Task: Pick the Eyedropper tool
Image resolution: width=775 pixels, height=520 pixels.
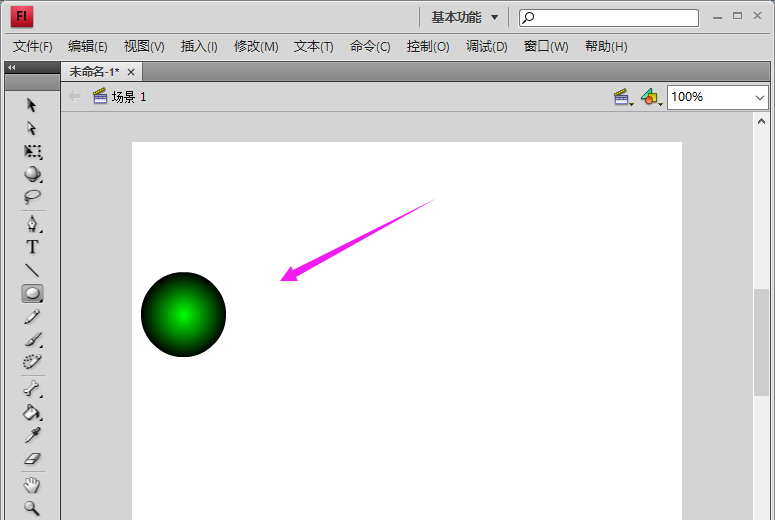Action: [32, 435]
